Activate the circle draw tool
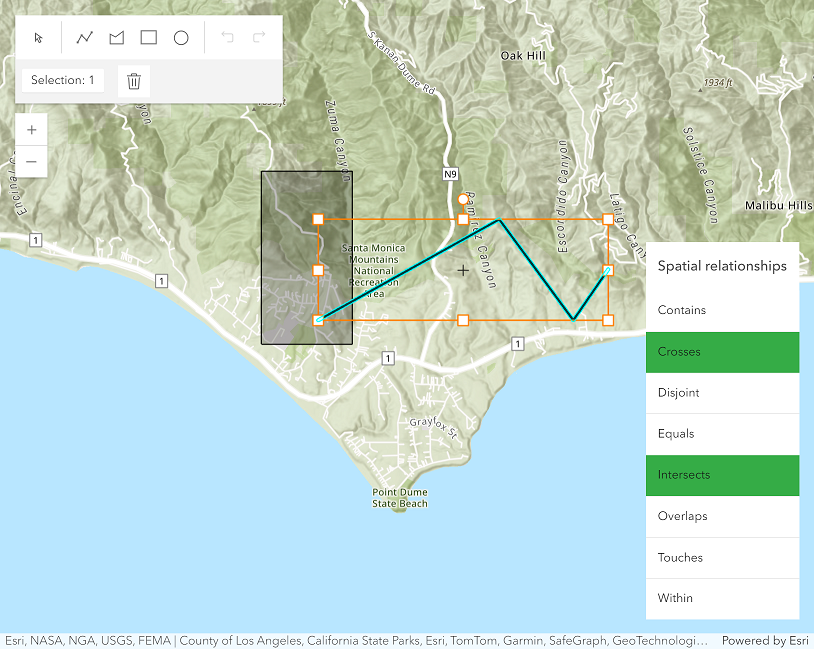This screenshot has width=814, height=649. 181,38
